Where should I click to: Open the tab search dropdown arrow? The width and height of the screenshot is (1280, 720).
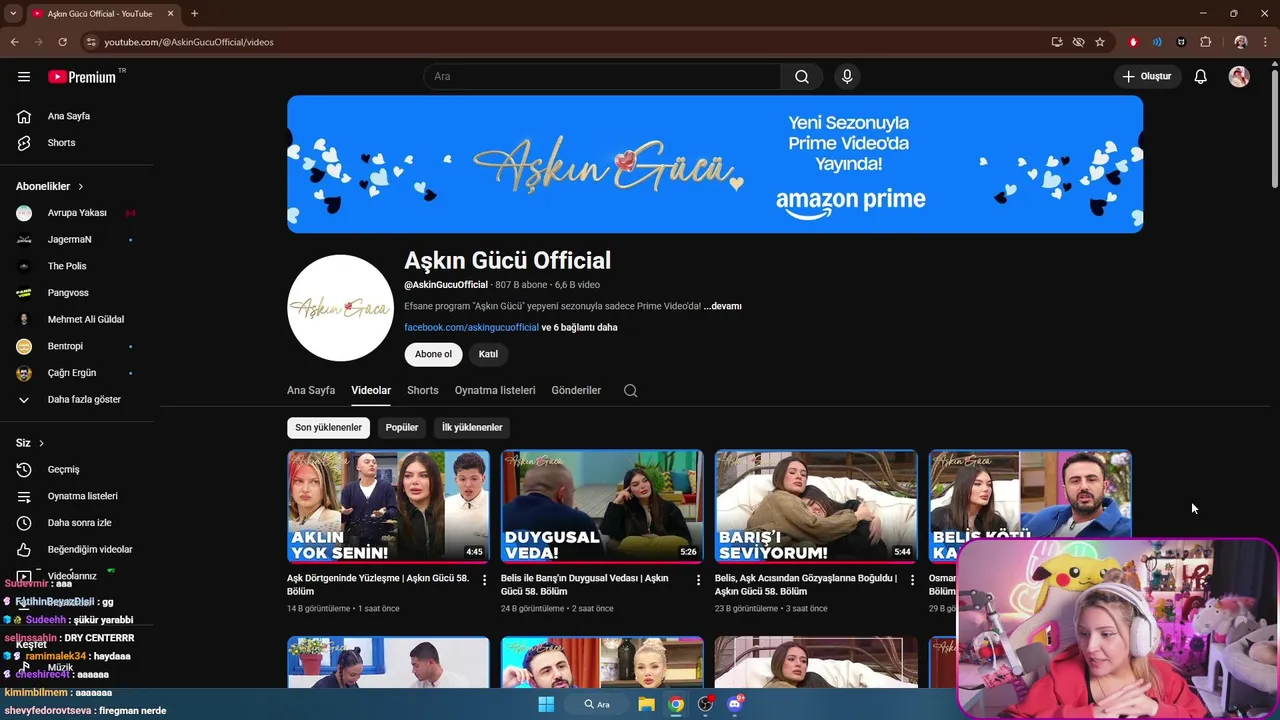(13, 13)
